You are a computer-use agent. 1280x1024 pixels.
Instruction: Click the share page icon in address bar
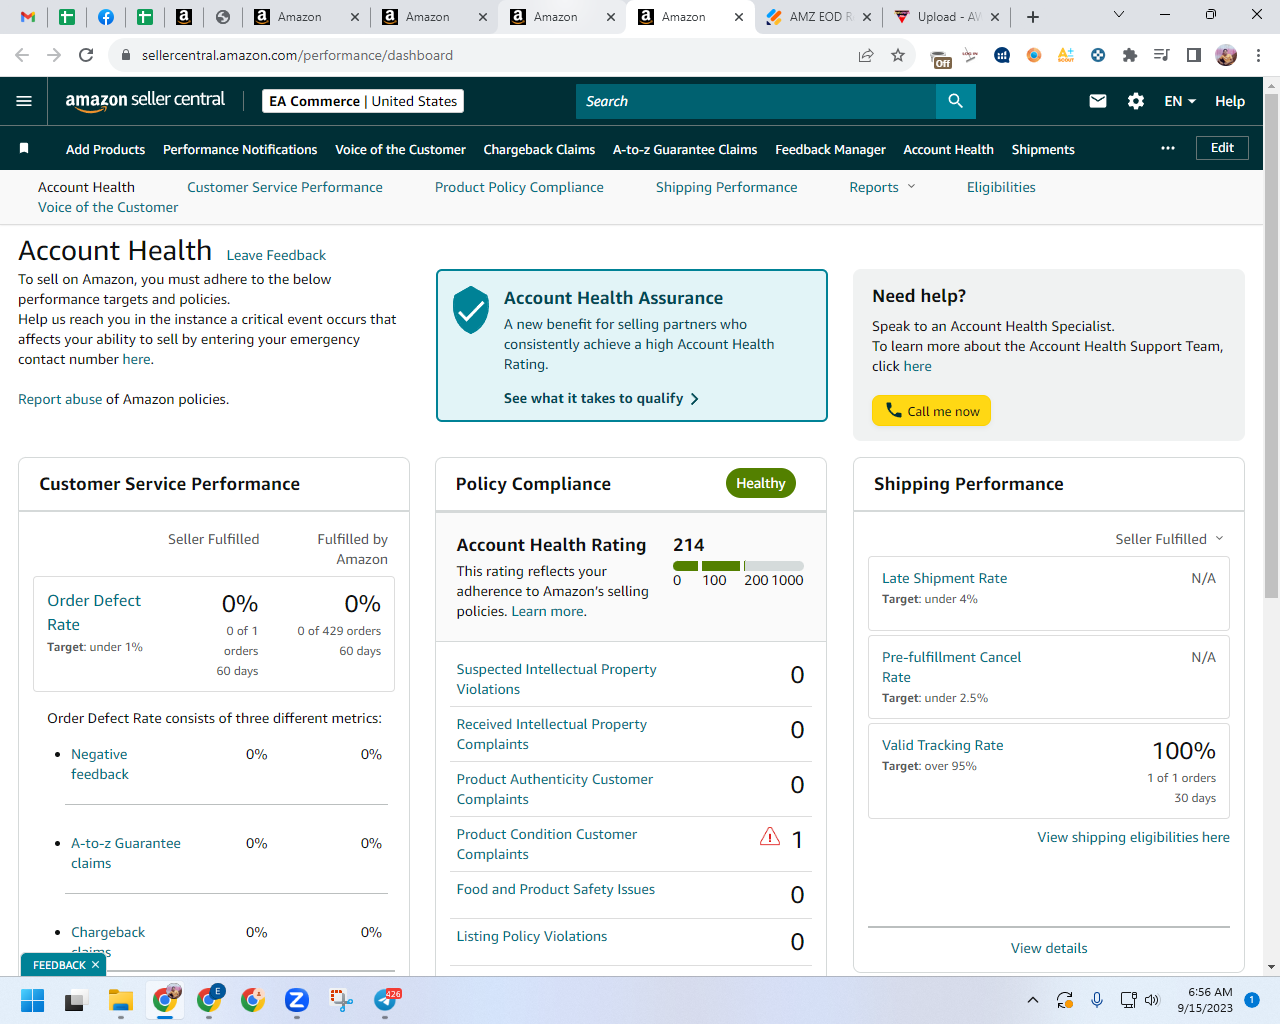pyautogui.click(x=866, y=55)
